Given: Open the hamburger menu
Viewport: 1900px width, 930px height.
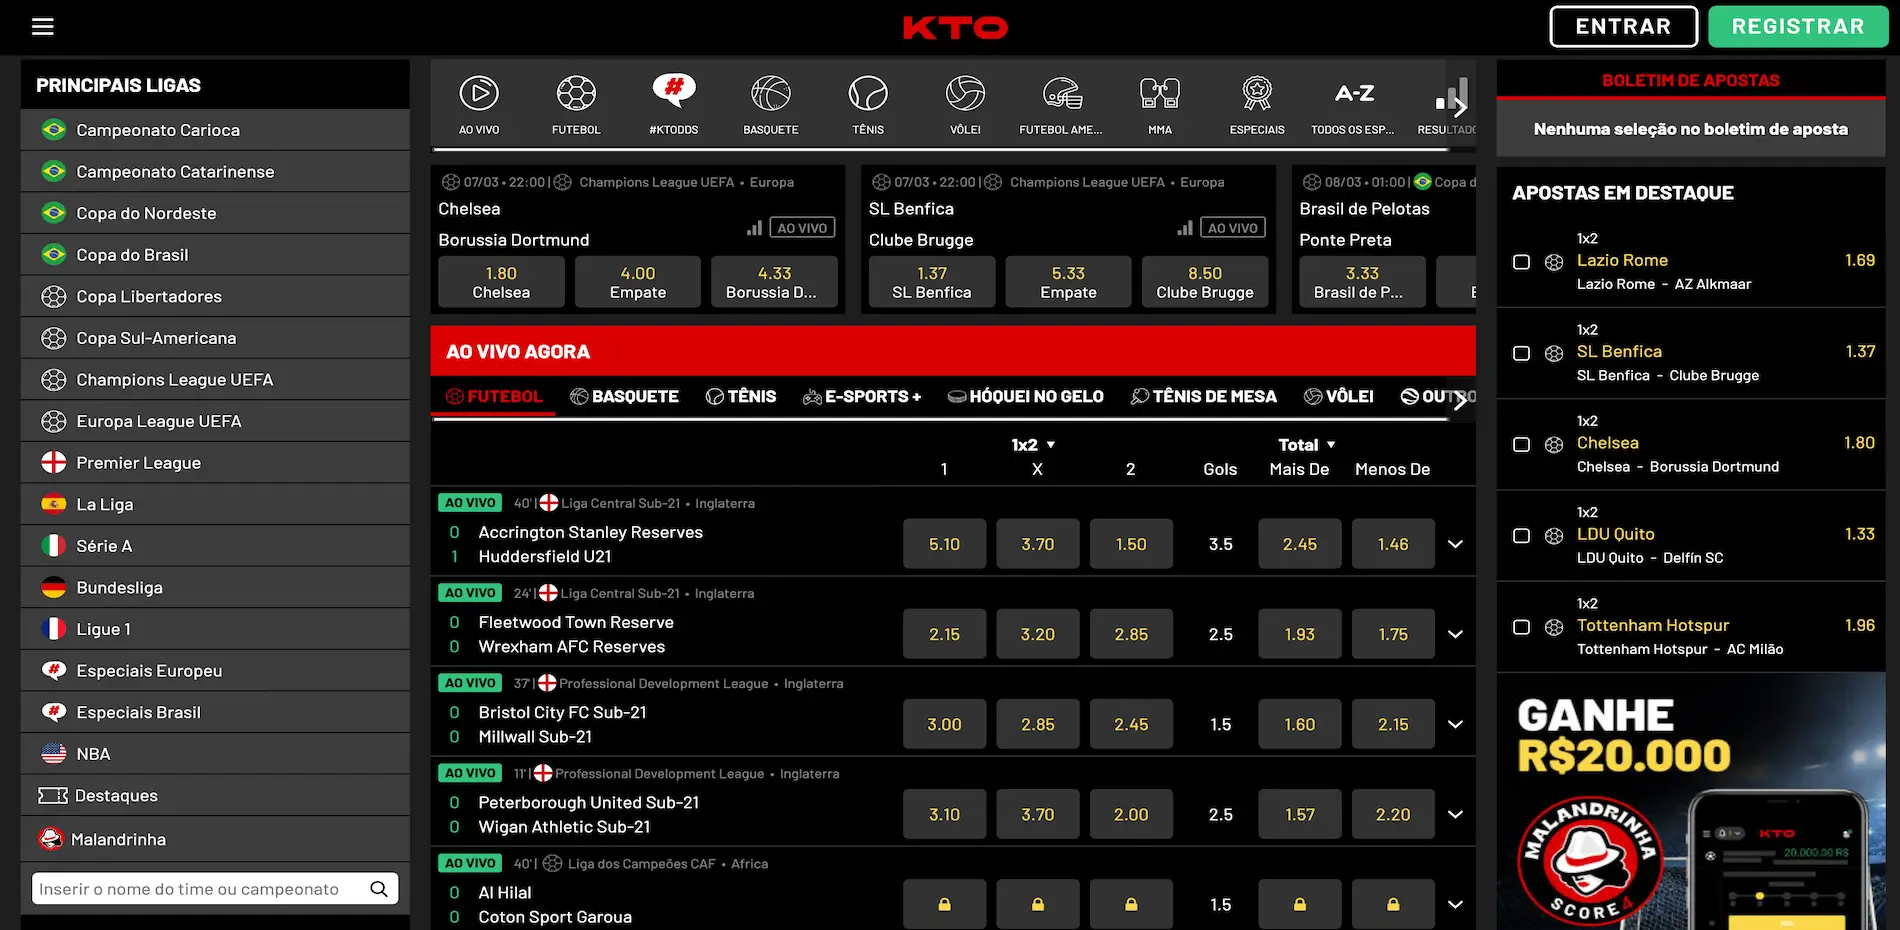Looking at the screenshot, I should (42, 26).
